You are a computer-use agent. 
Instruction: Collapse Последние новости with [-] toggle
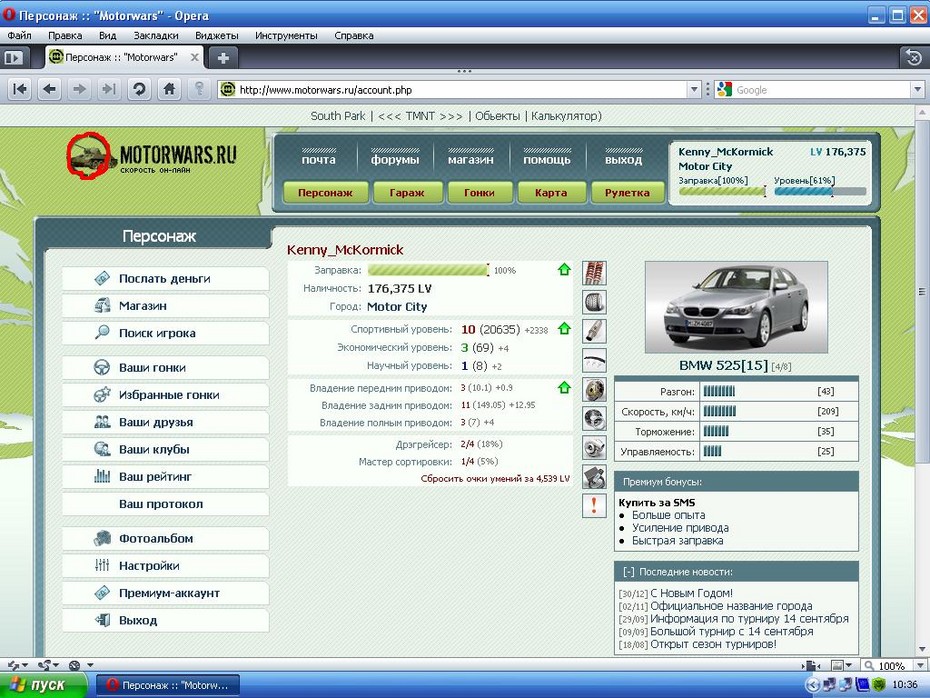[x=629, y=572]
